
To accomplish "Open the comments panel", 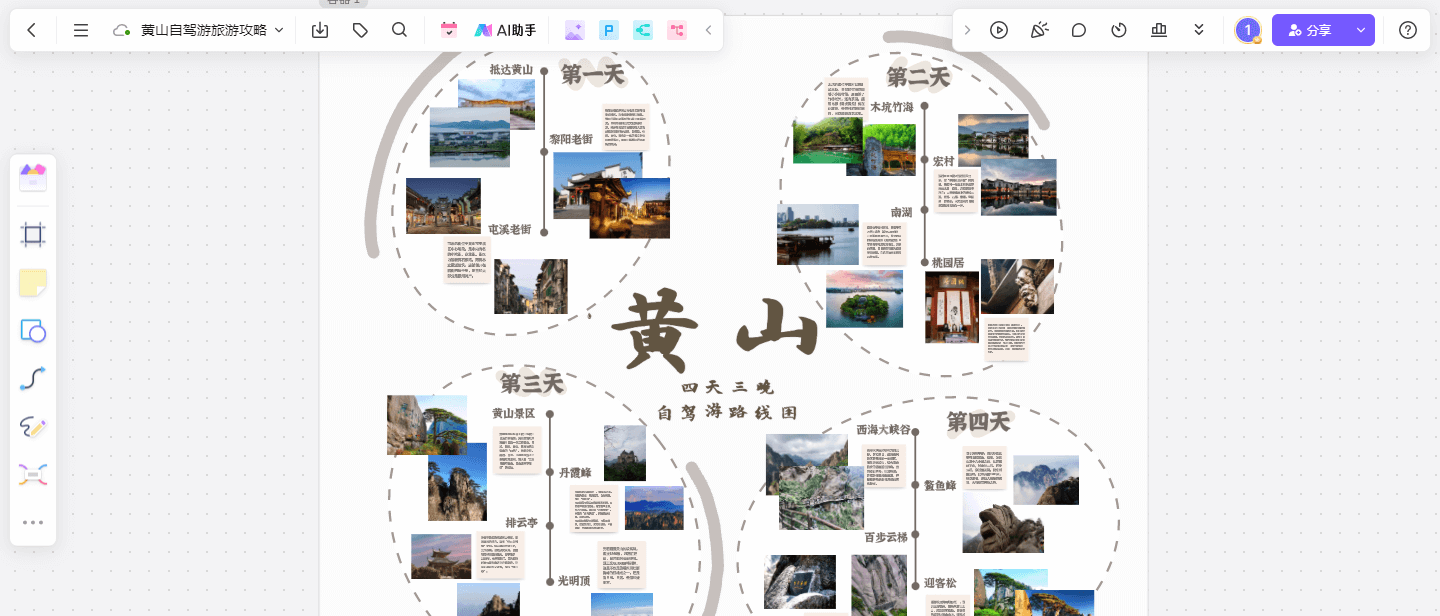I will point(1079,30).
